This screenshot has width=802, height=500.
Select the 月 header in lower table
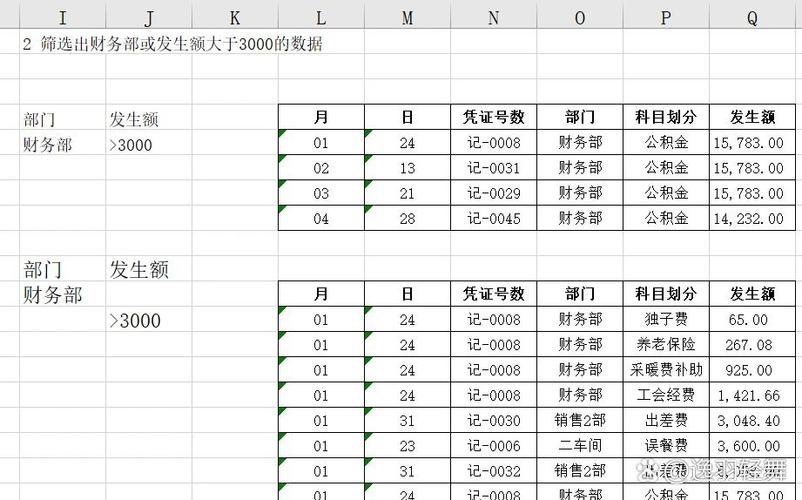click(321, 293)
